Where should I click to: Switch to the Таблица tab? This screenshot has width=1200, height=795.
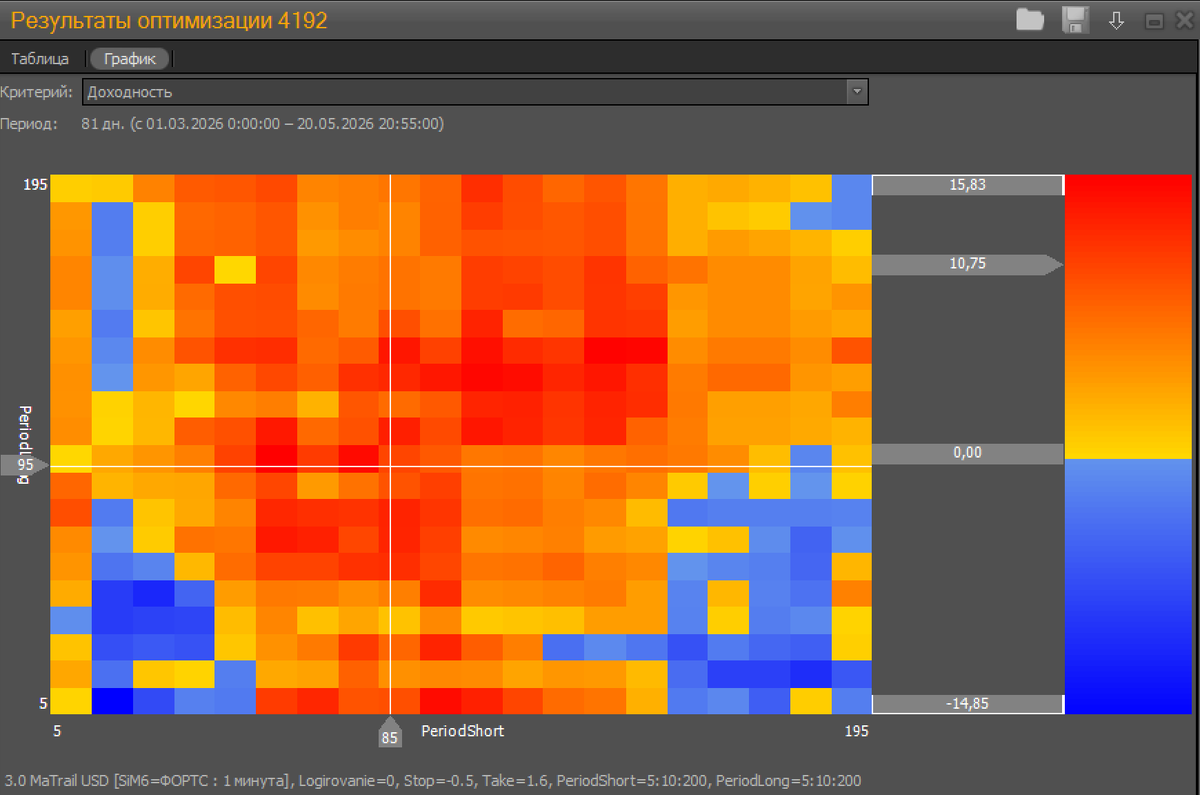click(40, 59)
